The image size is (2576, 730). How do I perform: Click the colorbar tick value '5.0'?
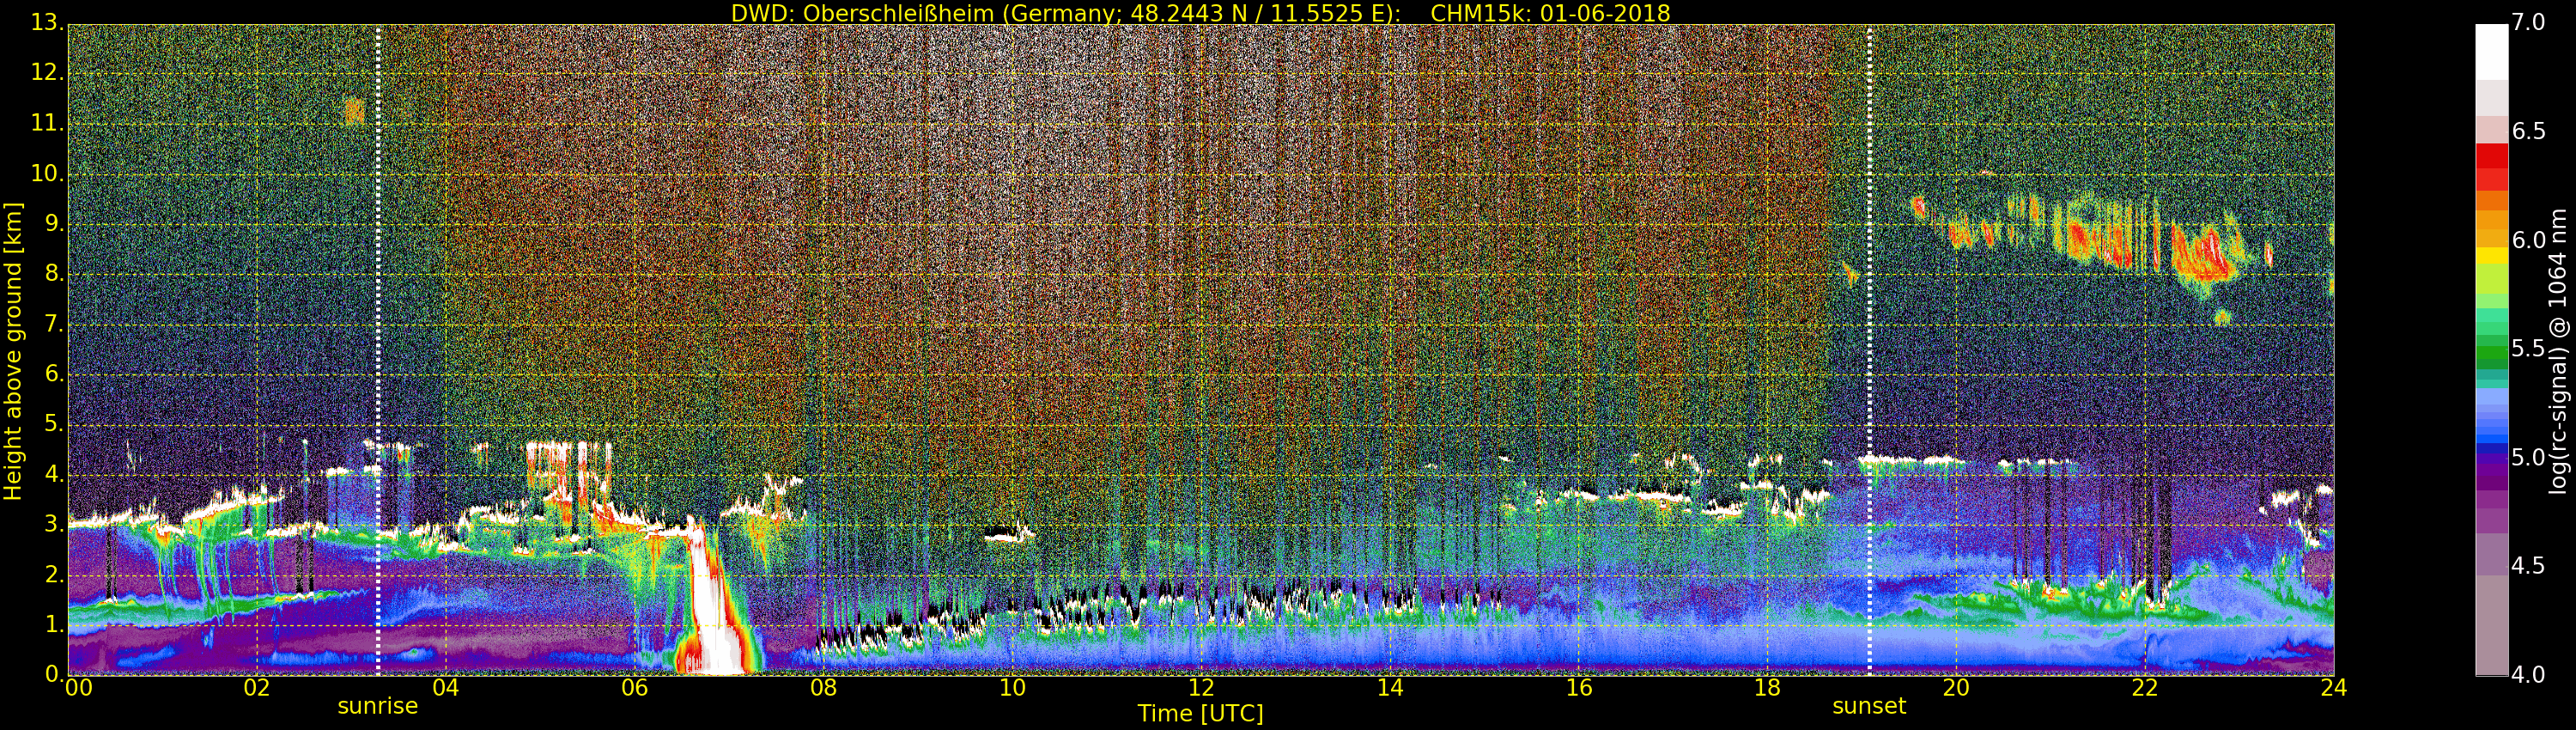coord(2528,457)
